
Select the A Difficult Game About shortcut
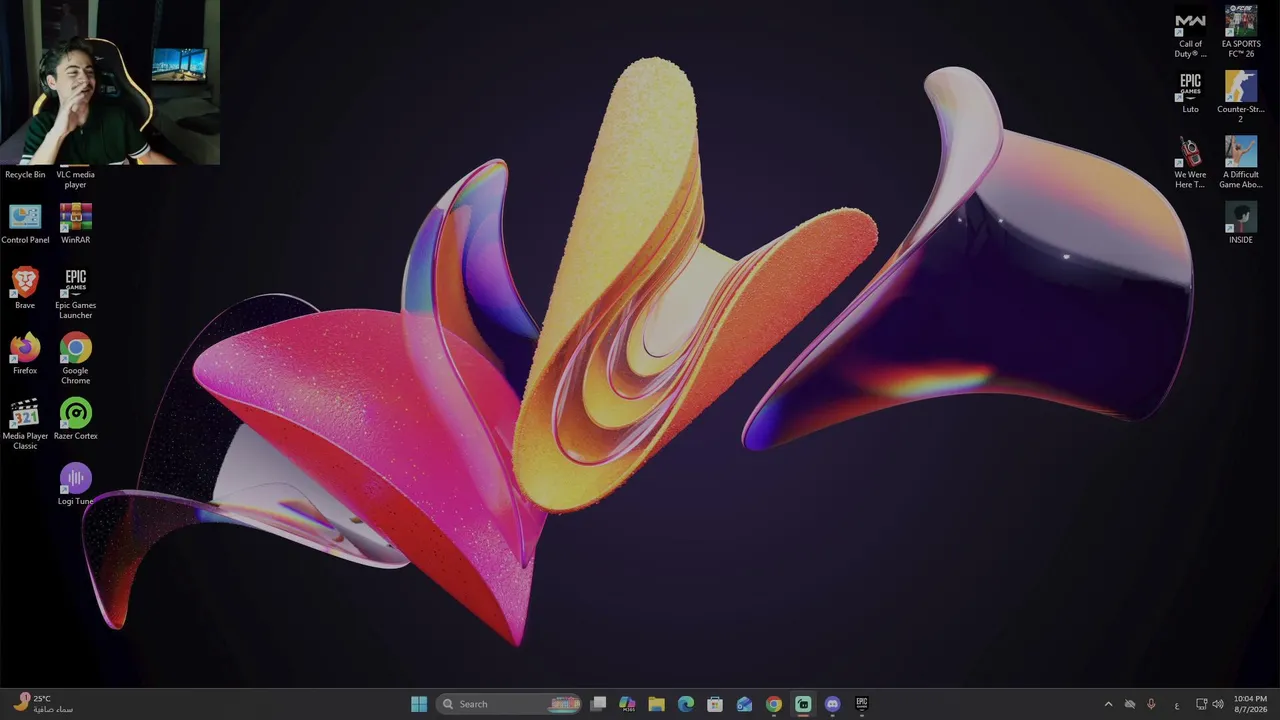pos(1241,163)
